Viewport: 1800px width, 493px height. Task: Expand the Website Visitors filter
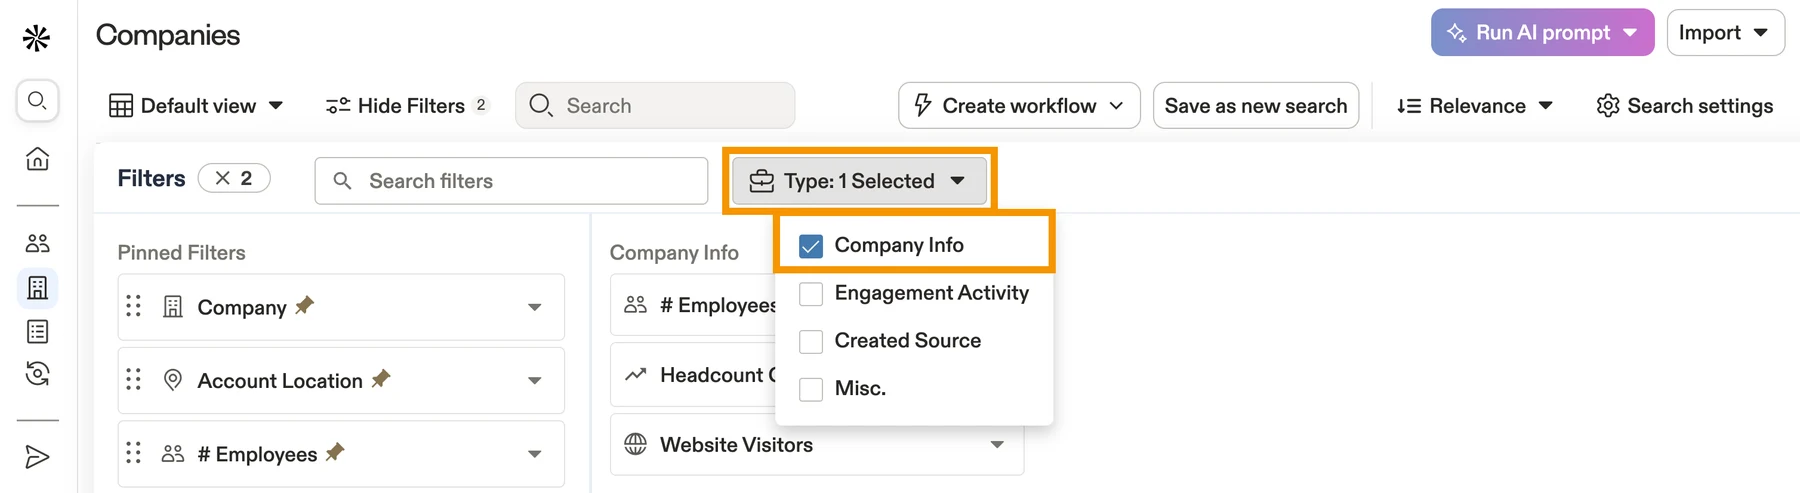[997, 444]
